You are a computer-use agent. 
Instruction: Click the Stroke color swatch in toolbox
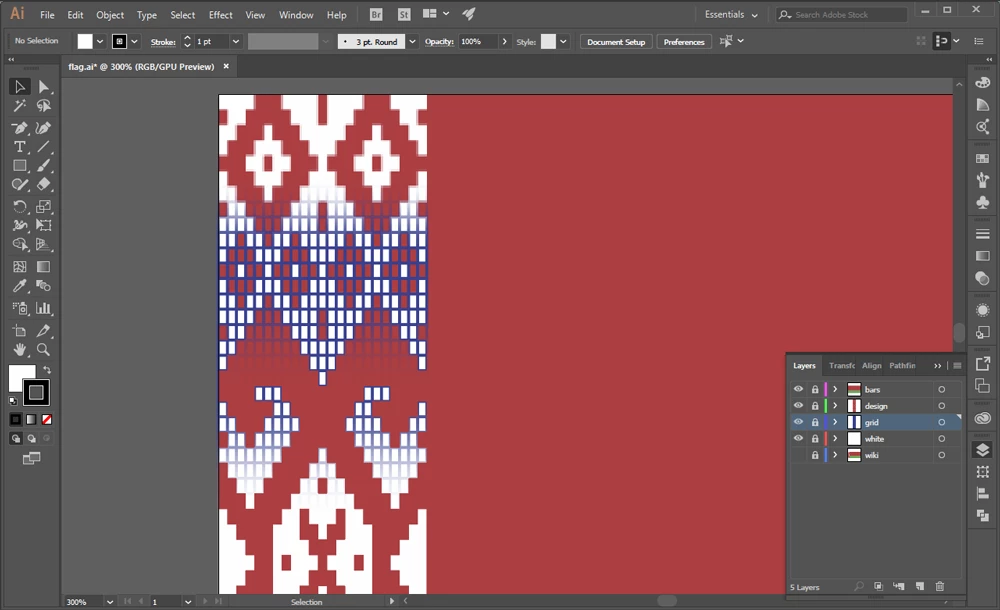pyautogui.click(x=36, y=392)
